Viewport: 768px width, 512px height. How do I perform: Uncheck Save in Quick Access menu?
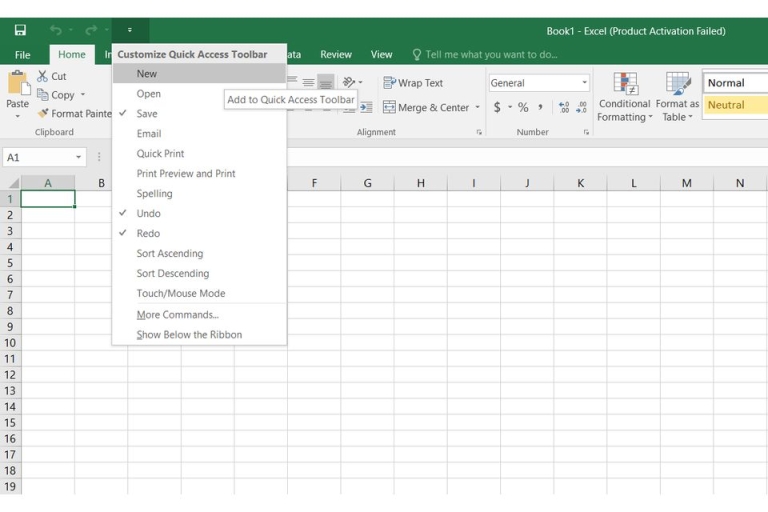pos(199,114)
